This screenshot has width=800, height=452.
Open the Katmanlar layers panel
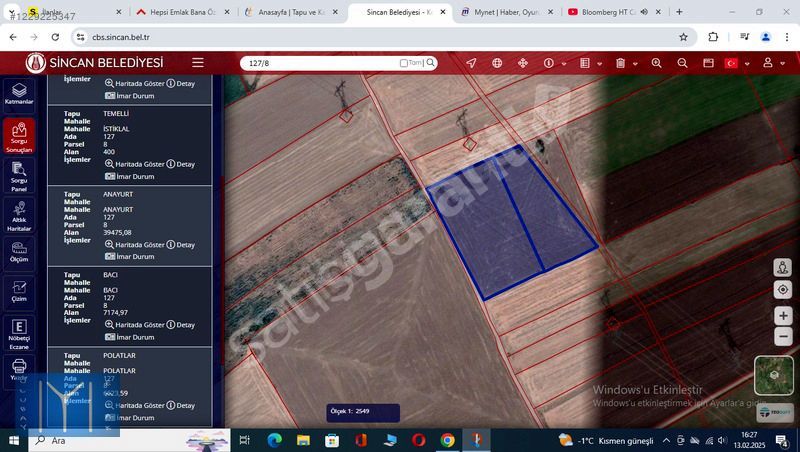tap(19, 94)
